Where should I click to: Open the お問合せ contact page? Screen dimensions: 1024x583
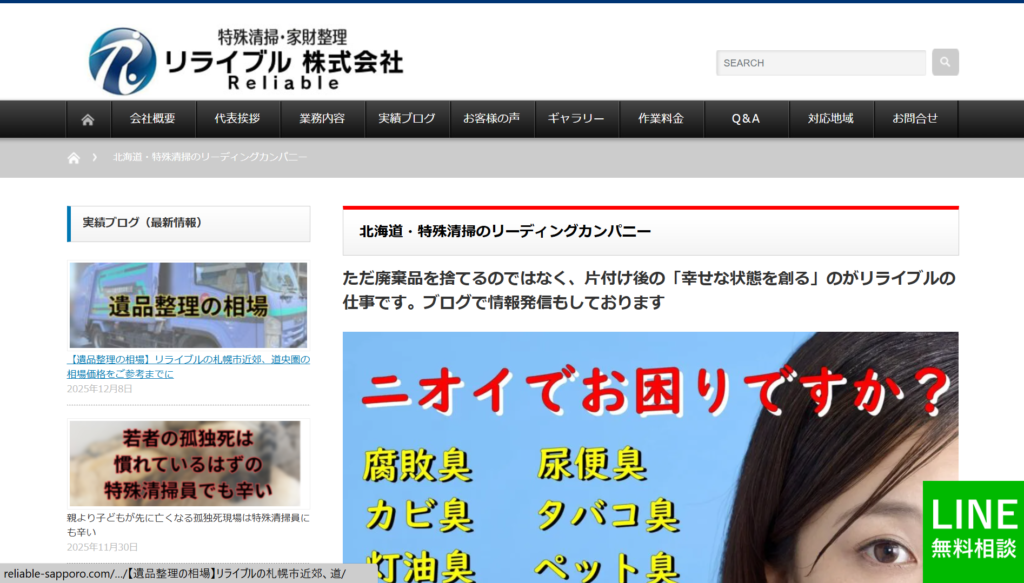(x=915, y=119)
